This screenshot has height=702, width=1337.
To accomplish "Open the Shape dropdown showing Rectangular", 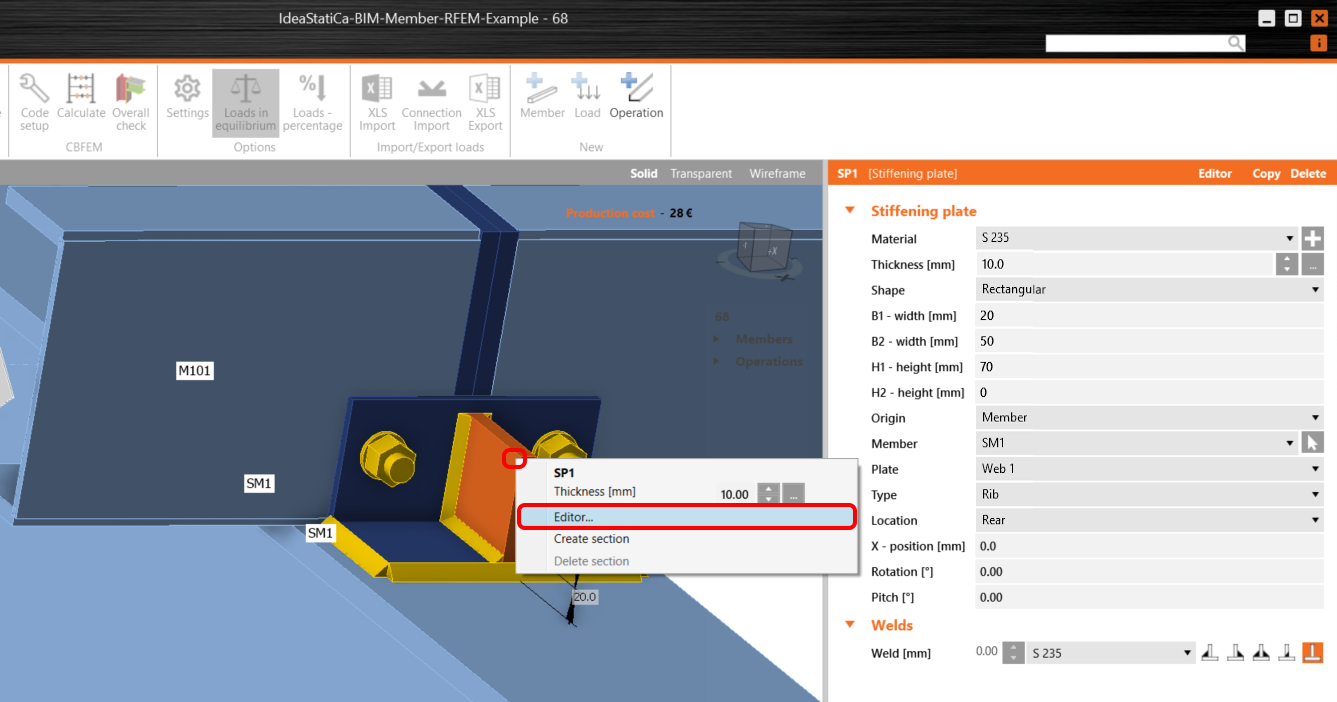I will (x=1149, y=290).
